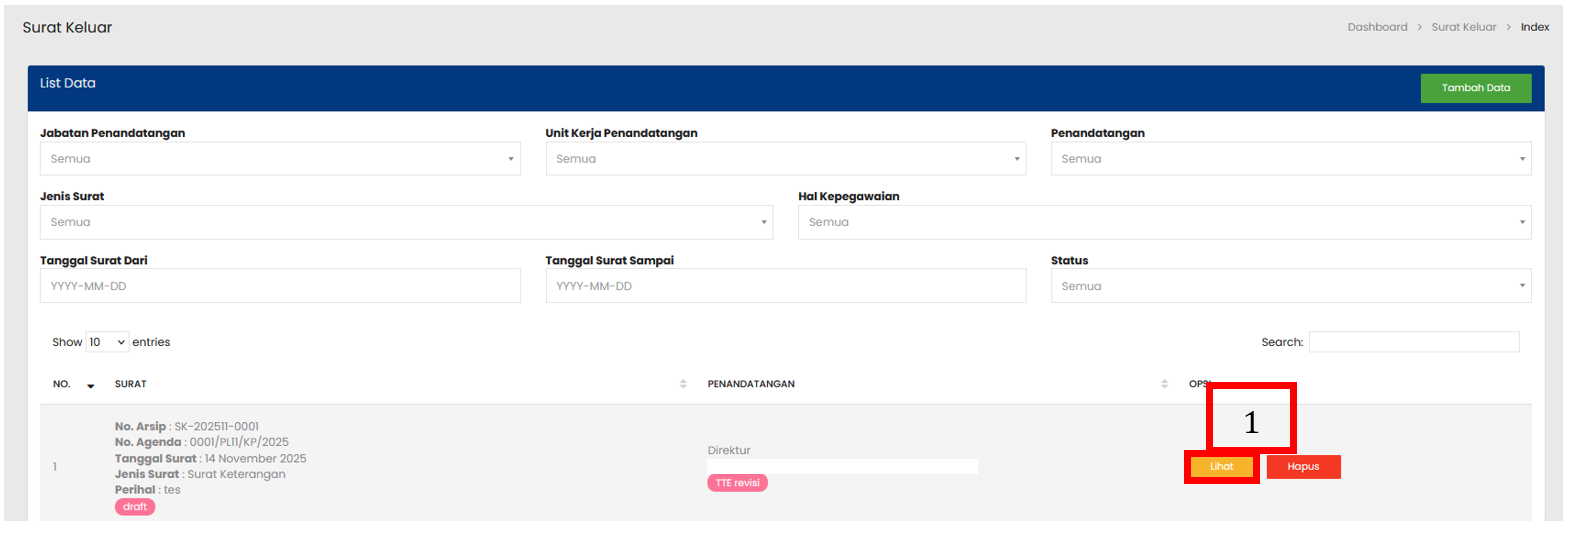This screenshot has width=1572, height=533.
Task: Open Surat Keluar breadcrumb link
Action: click(1463, 27)
